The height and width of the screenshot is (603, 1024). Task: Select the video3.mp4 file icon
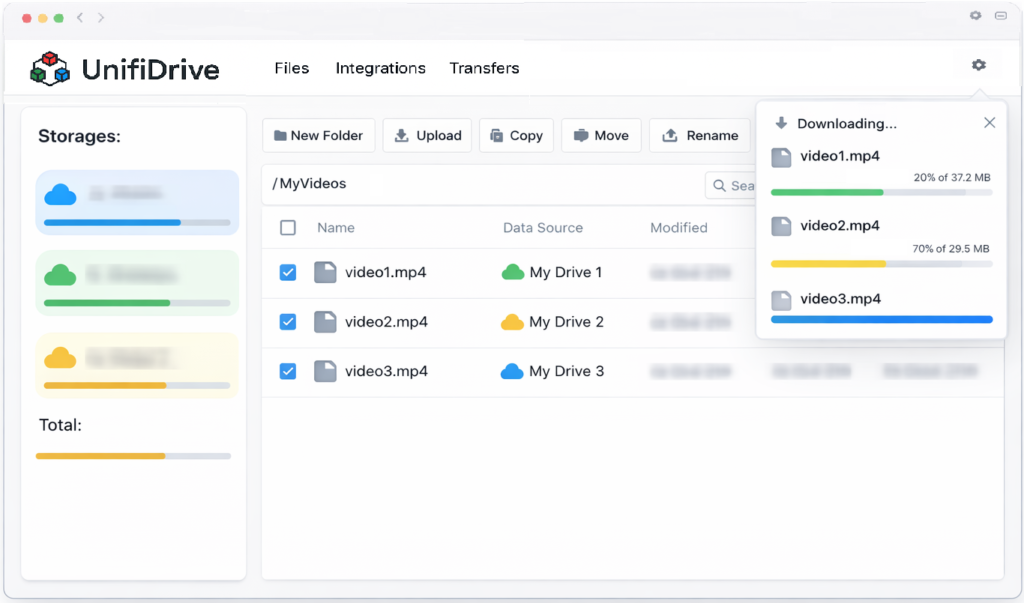coord(325,371)
